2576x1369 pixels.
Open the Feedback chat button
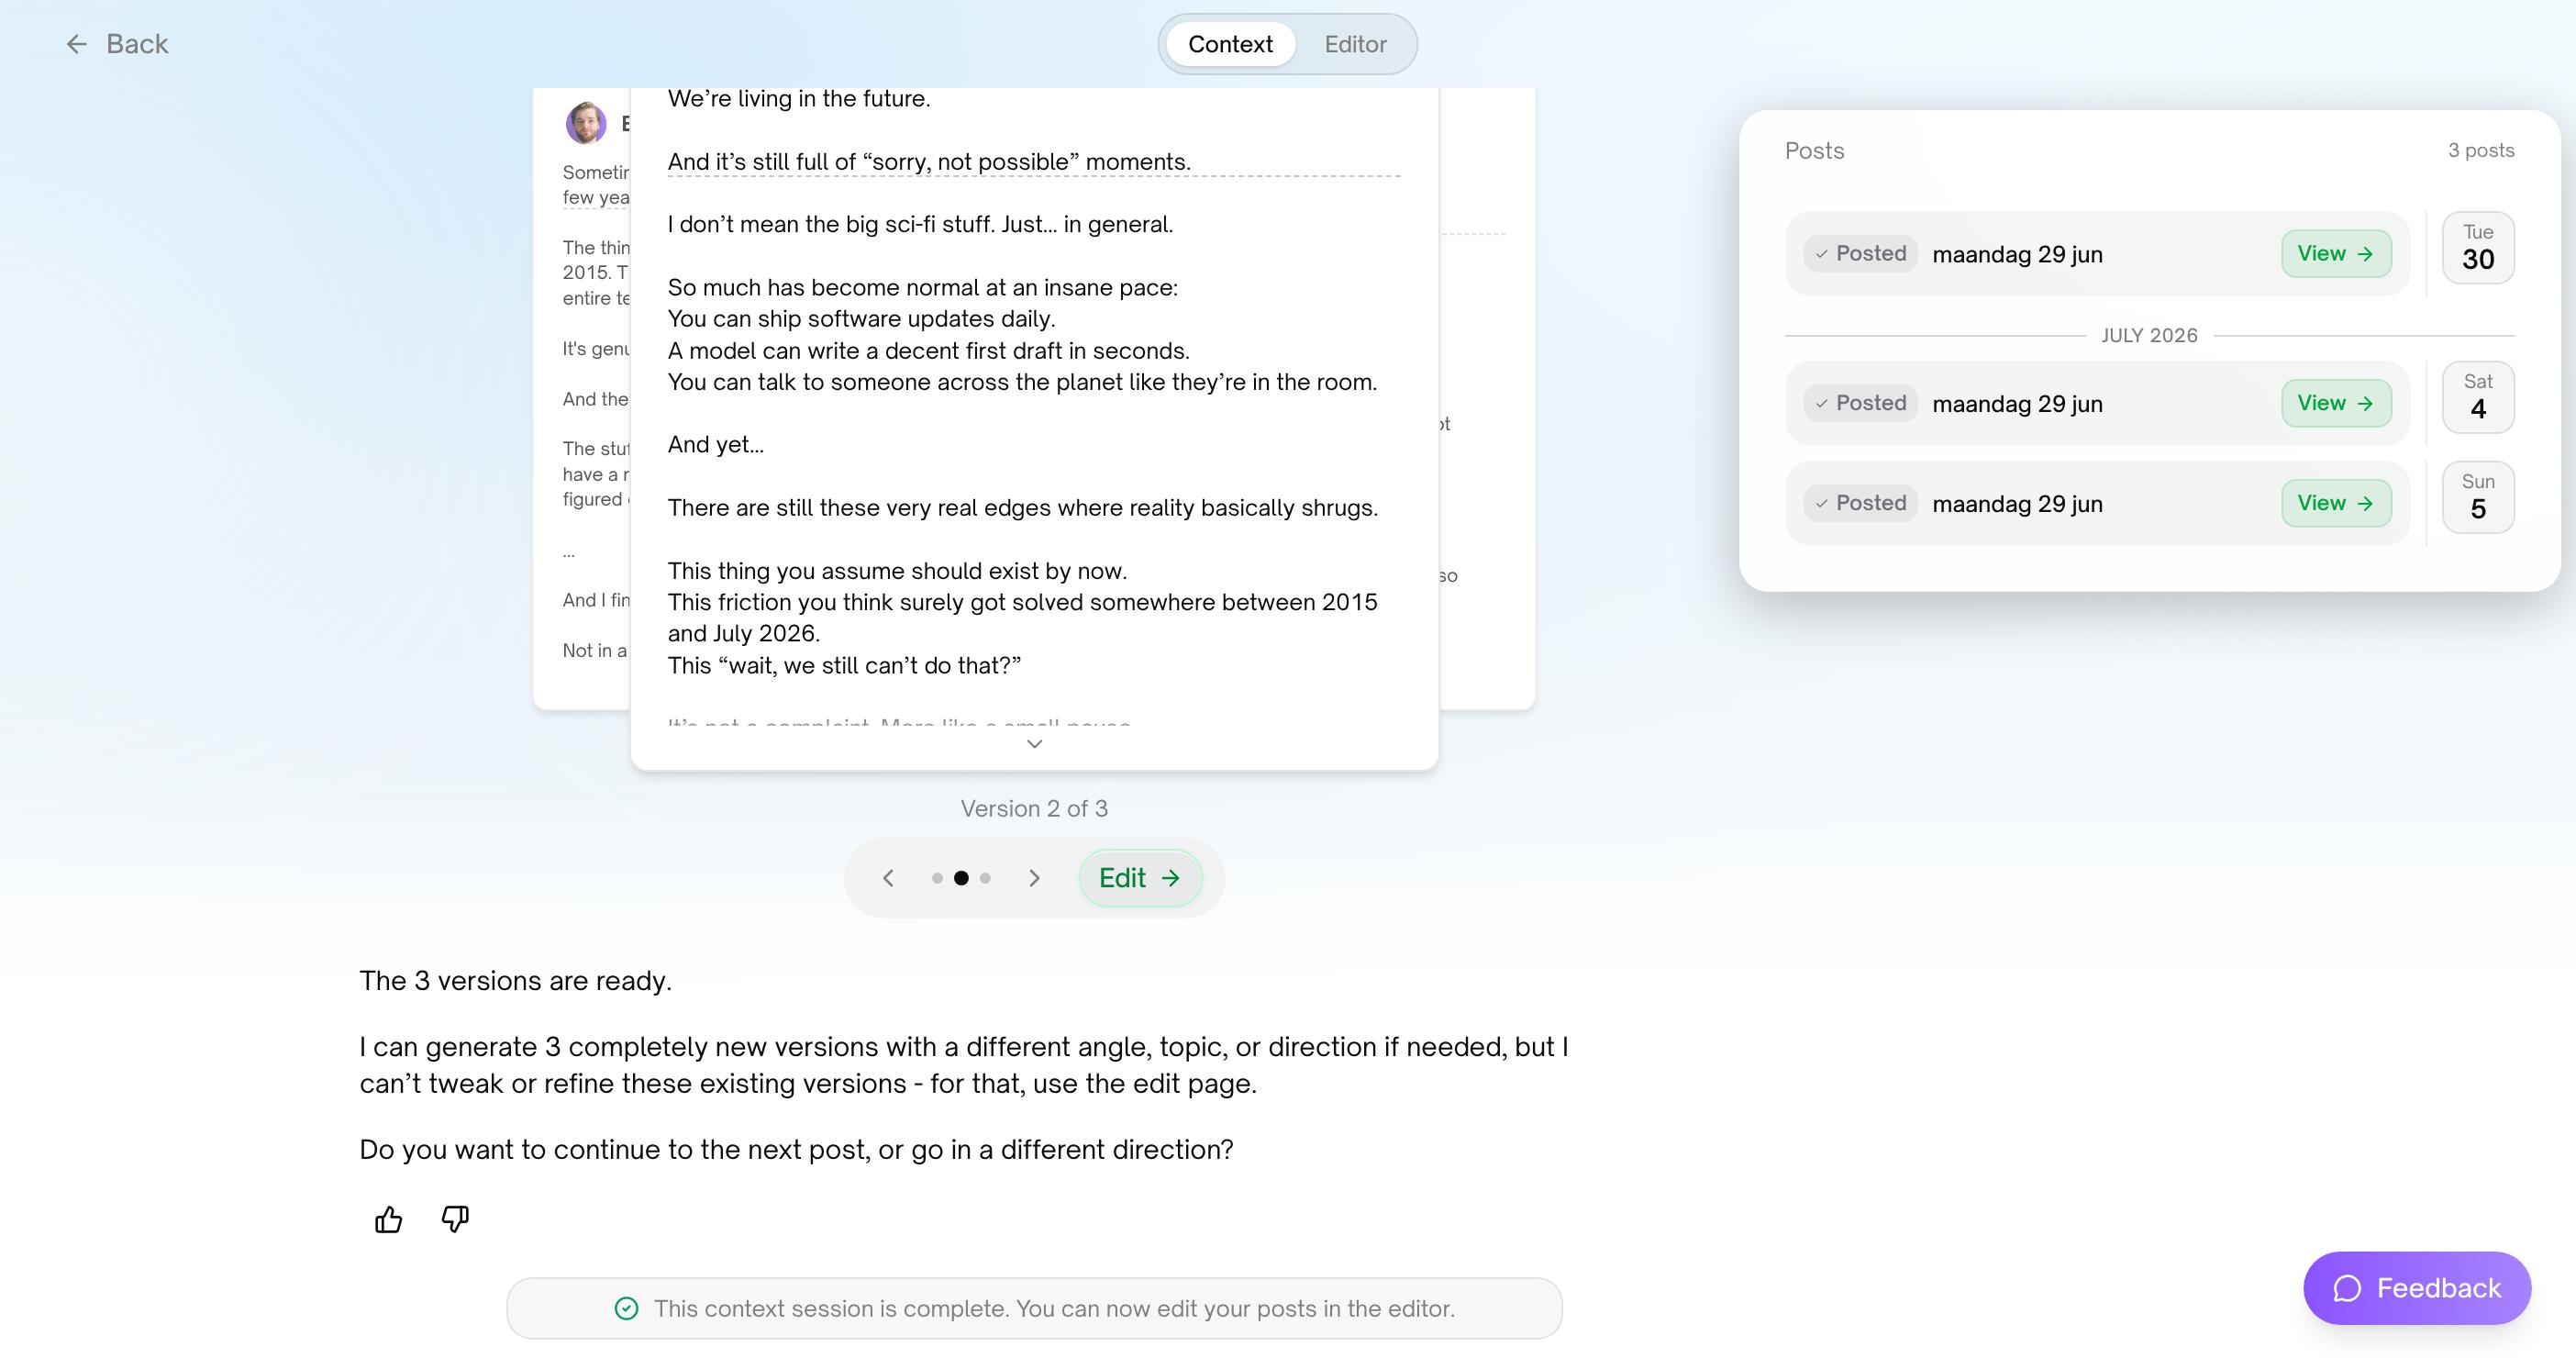click(2417, 1288)
